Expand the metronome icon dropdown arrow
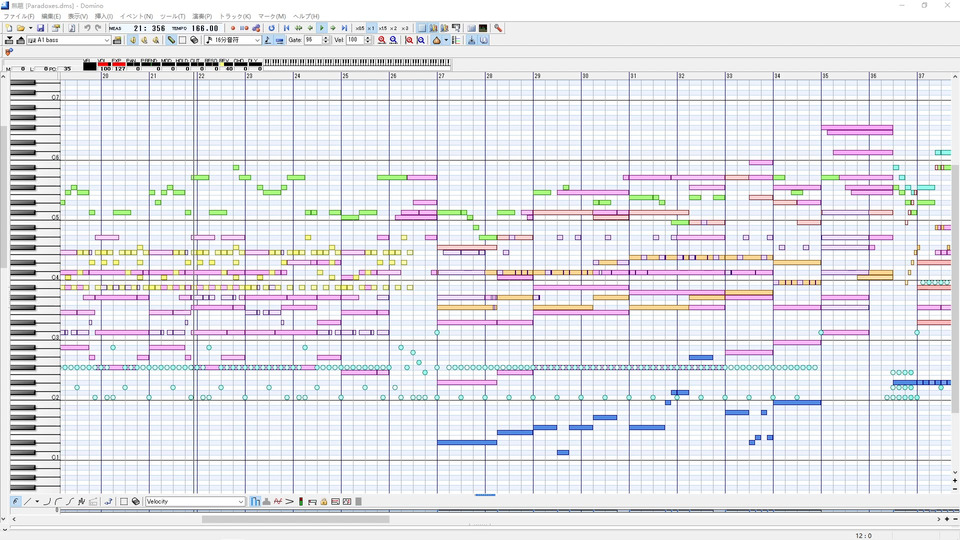This screenshot has width=960, height=540. click(446, 40)
